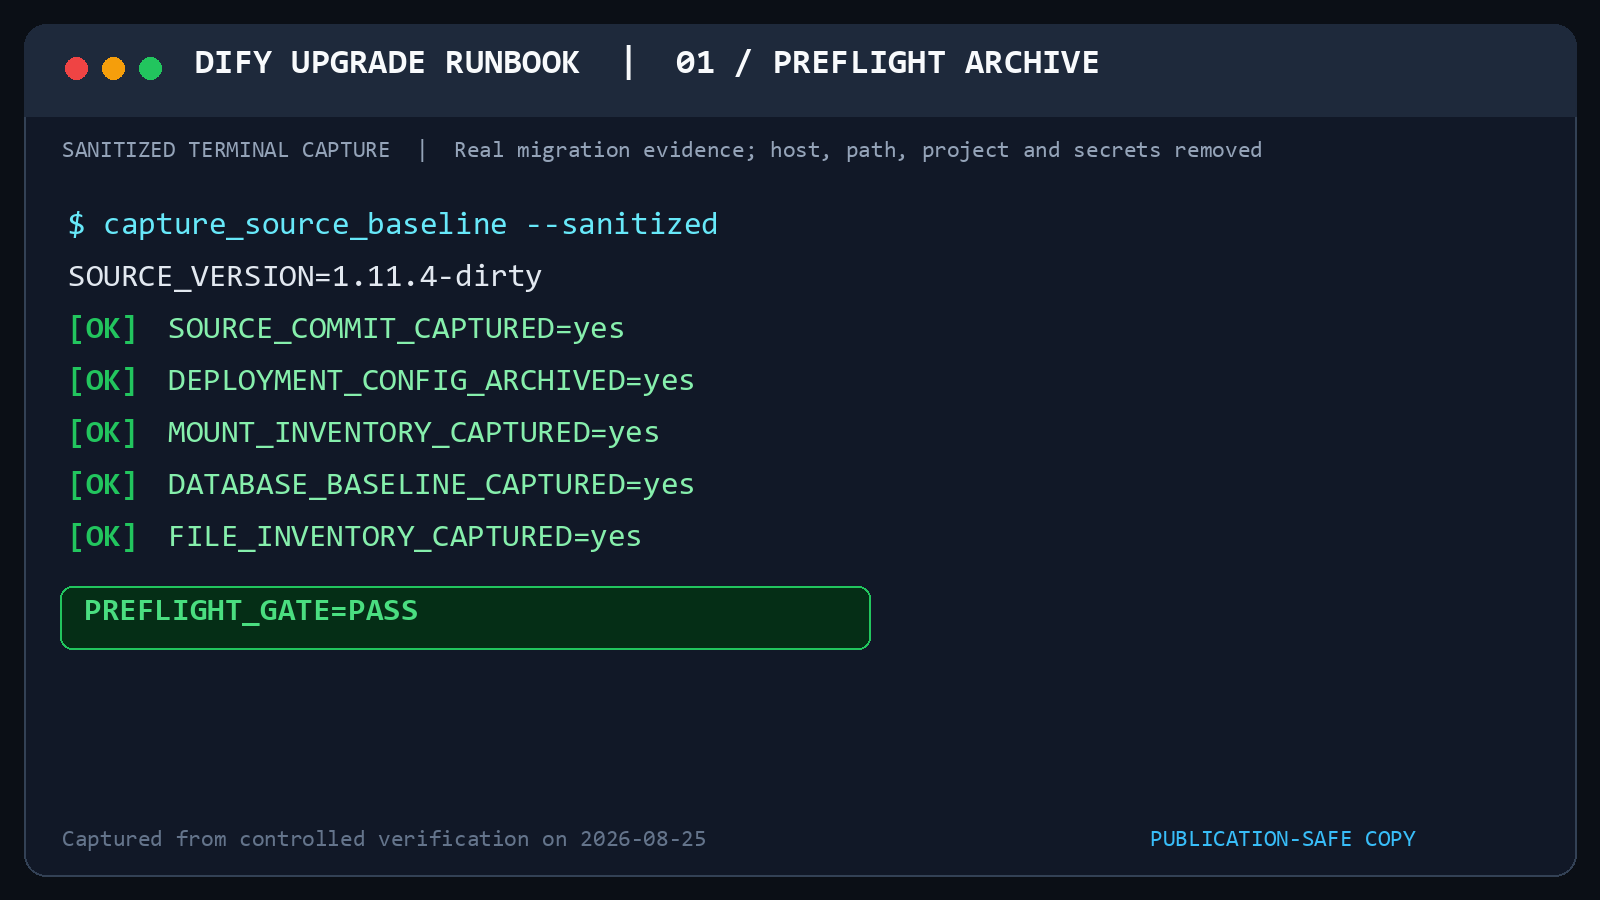Click the Captured from controlled verification footer

click(x=384, y=839)
